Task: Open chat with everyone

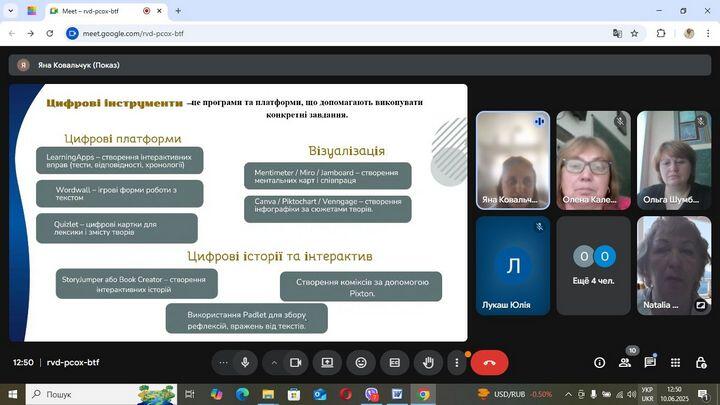Action: (650, 363)
